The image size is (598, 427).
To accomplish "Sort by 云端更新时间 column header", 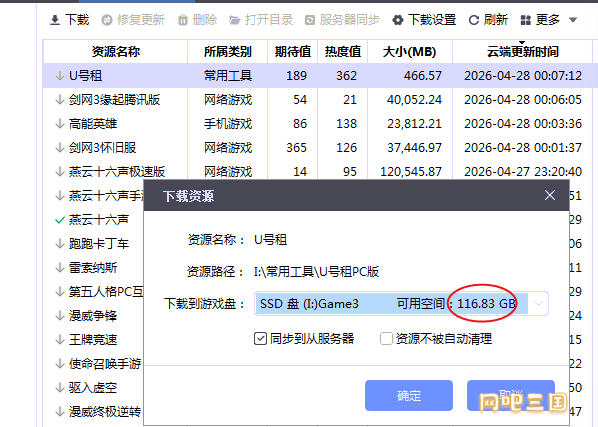I will (x=522, y=51).
